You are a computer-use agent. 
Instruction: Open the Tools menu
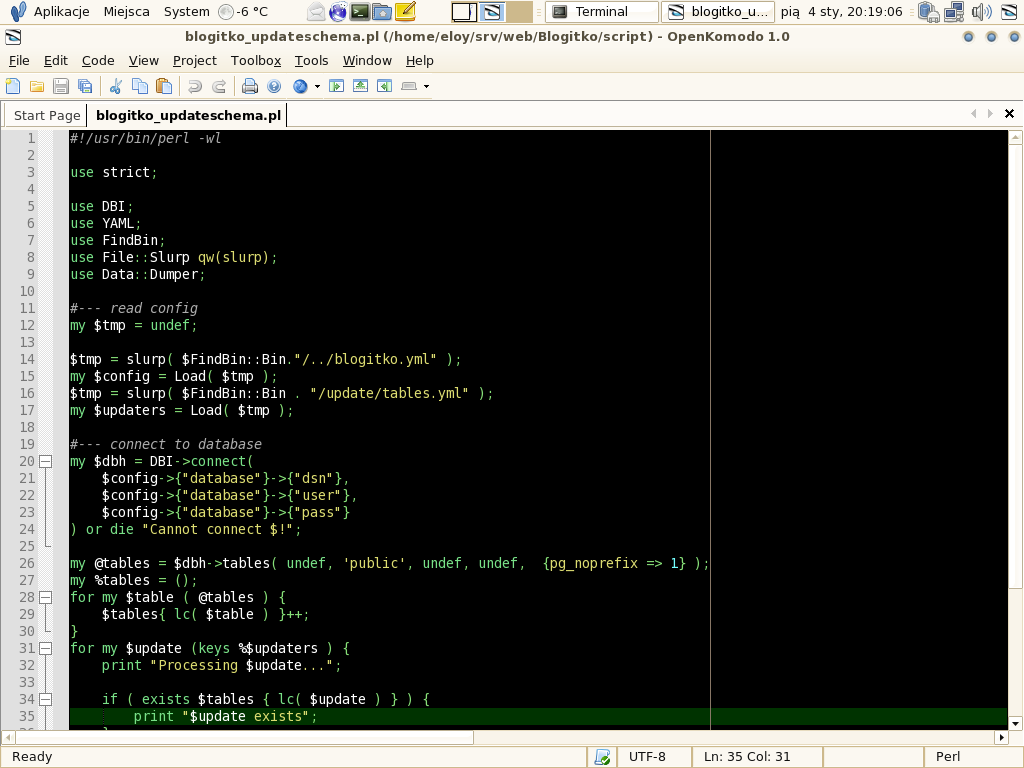311,61
